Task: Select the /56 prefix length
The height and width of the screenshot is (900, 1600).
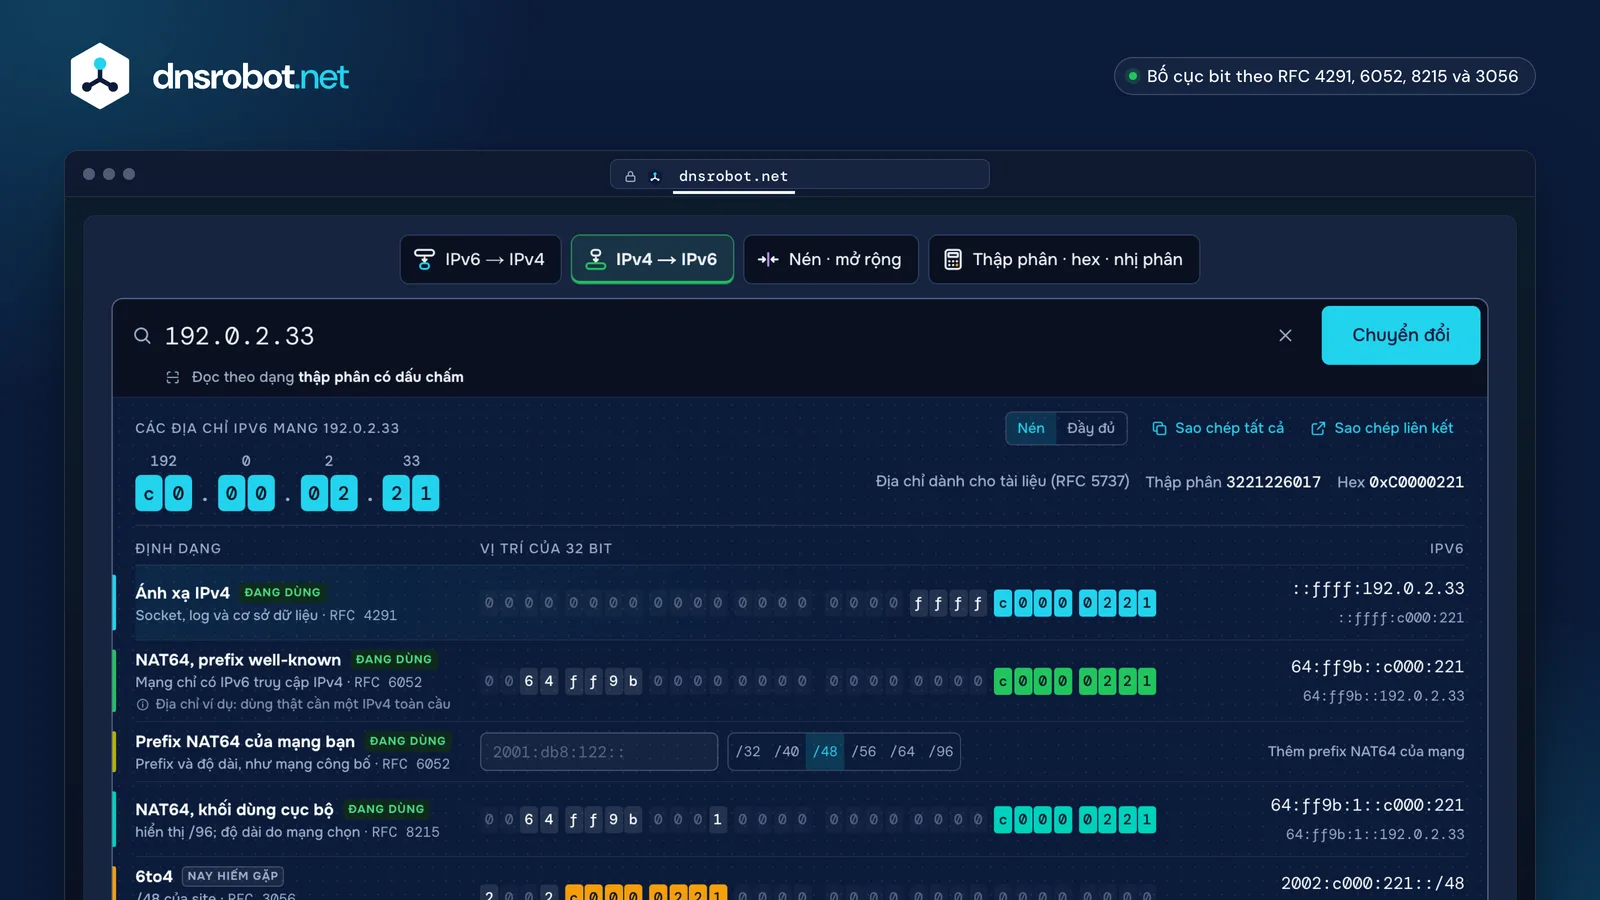Action: pyautogui.click(x=864, y=752)
